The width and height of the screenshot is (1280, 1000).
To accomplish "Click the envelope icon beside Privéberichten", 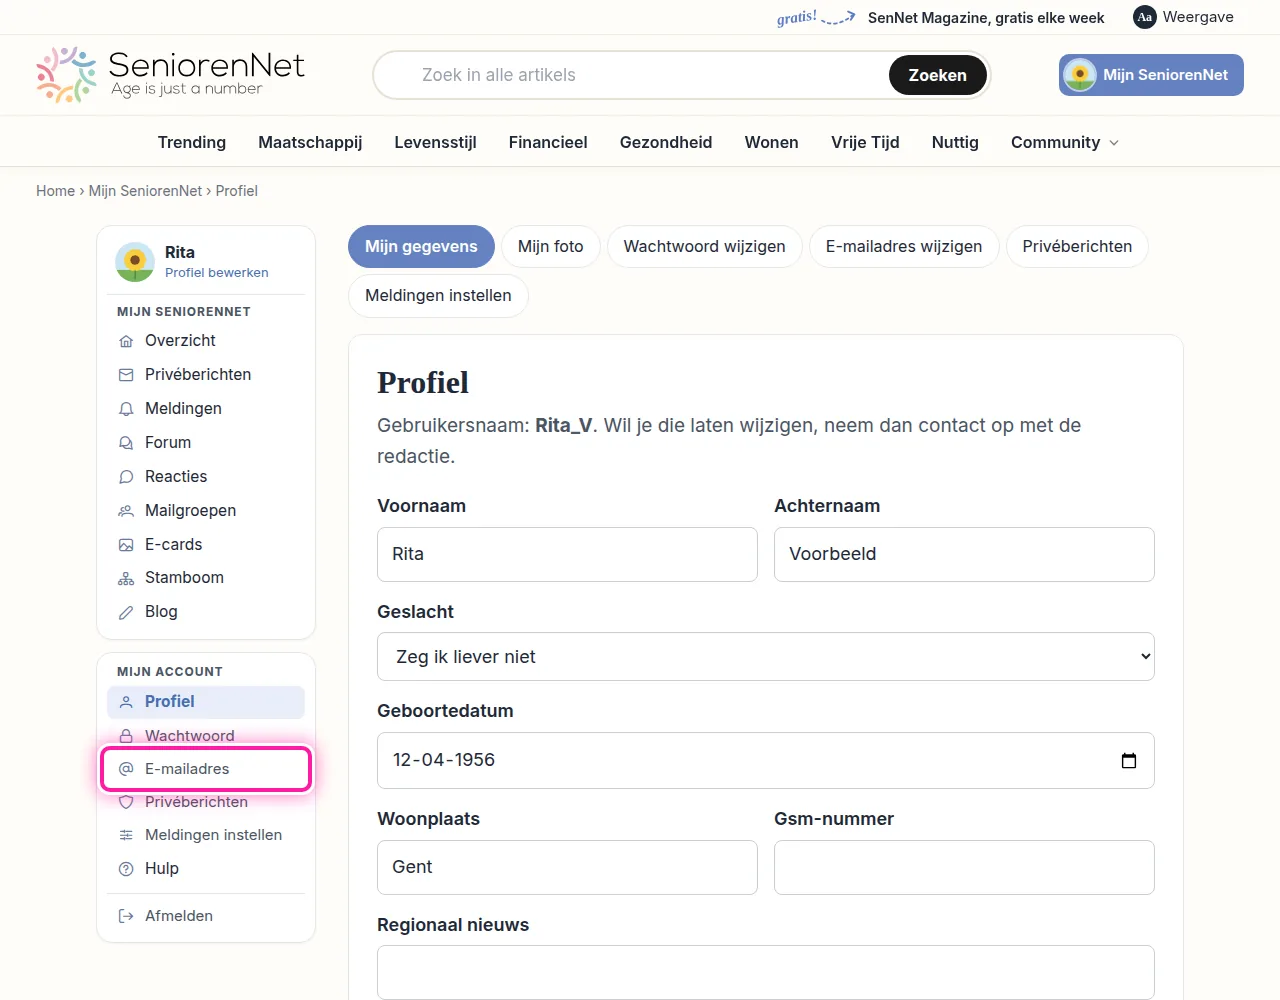I will 126,375.
